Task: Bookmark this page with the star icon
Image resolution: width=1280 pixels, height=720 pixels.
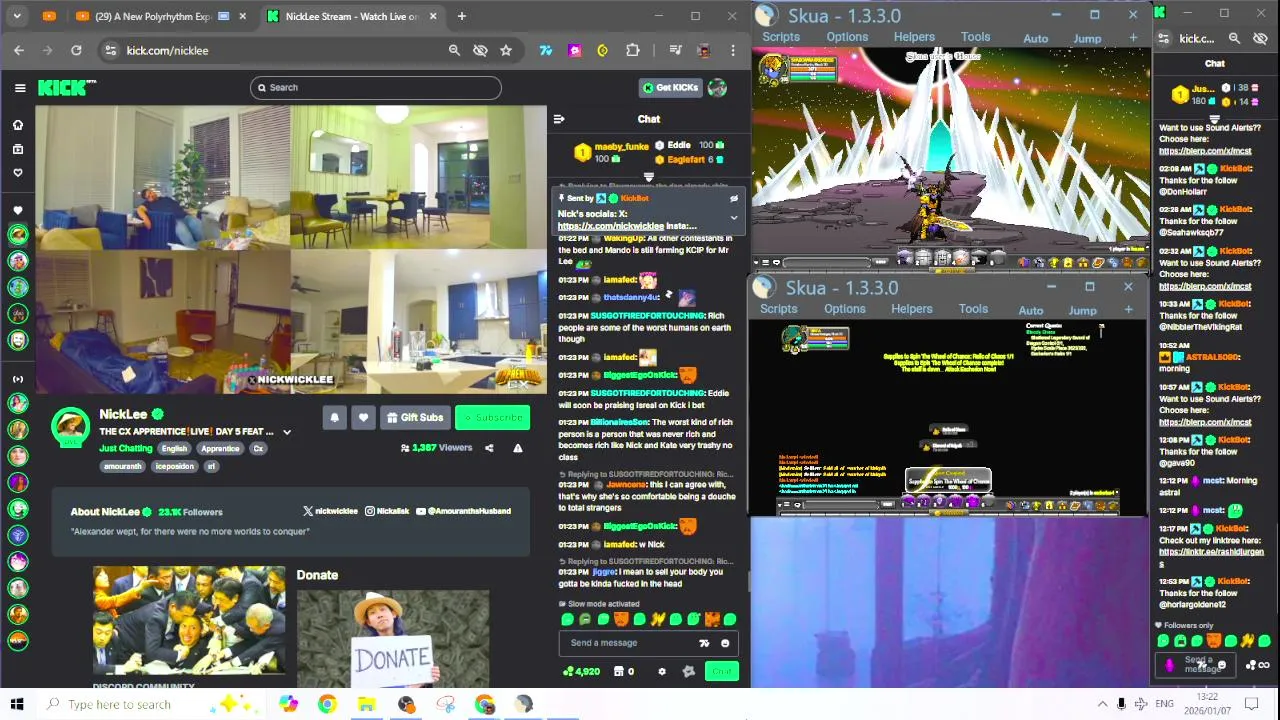Action: [506, 50]
